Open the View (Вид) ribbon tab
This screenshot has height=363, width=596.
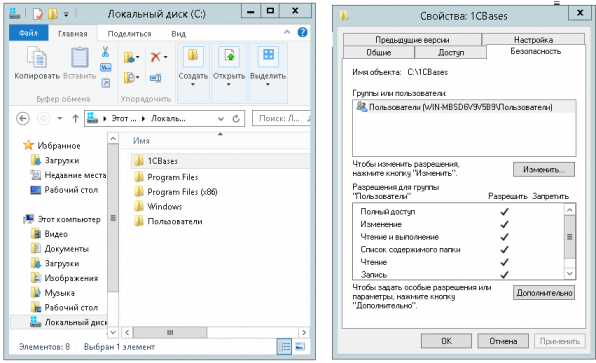coord(178,34)
